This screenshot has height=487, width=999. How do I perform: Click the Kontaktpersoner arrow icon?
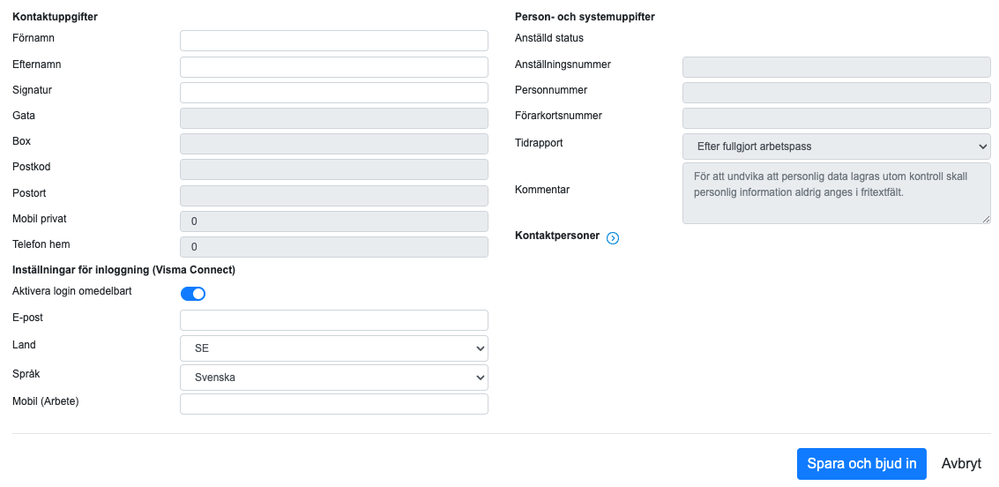[x=613, y=238]
